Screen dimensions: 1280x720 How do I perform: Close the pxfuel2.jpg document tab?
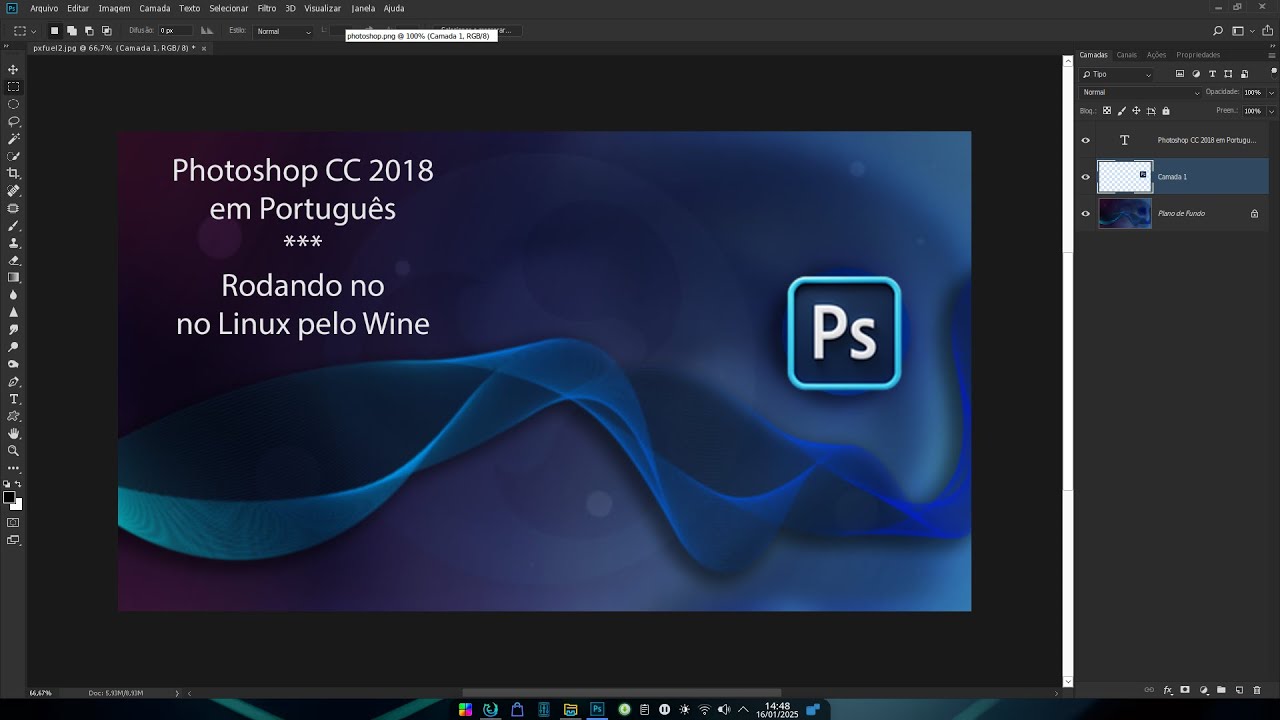click(204, 48)
